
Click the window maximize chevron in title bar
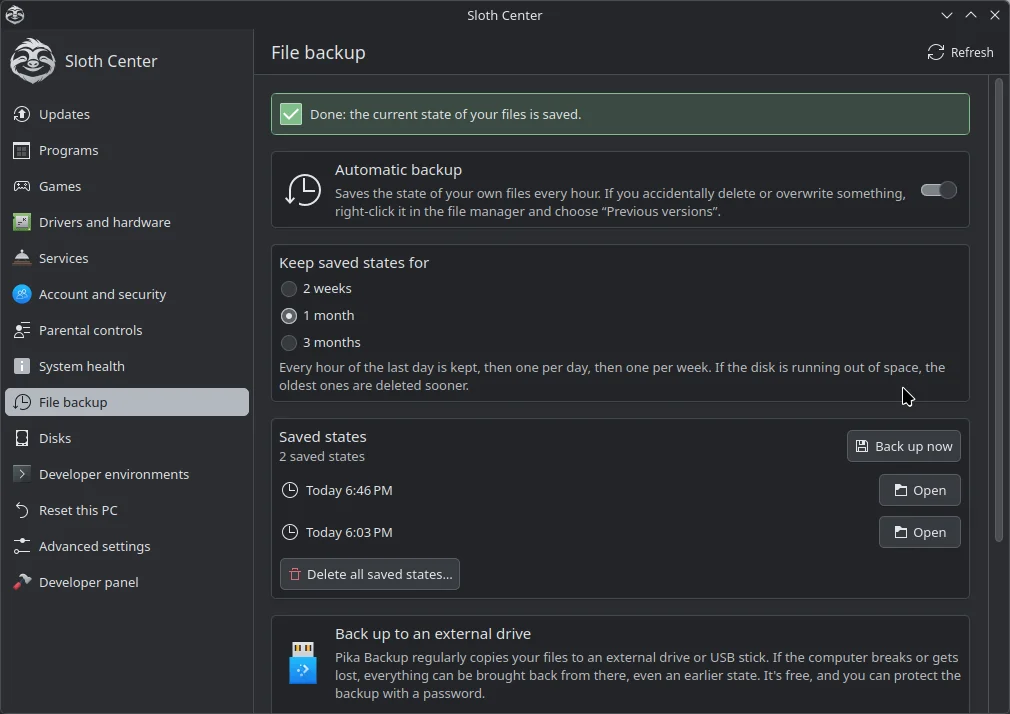(971, 15)
